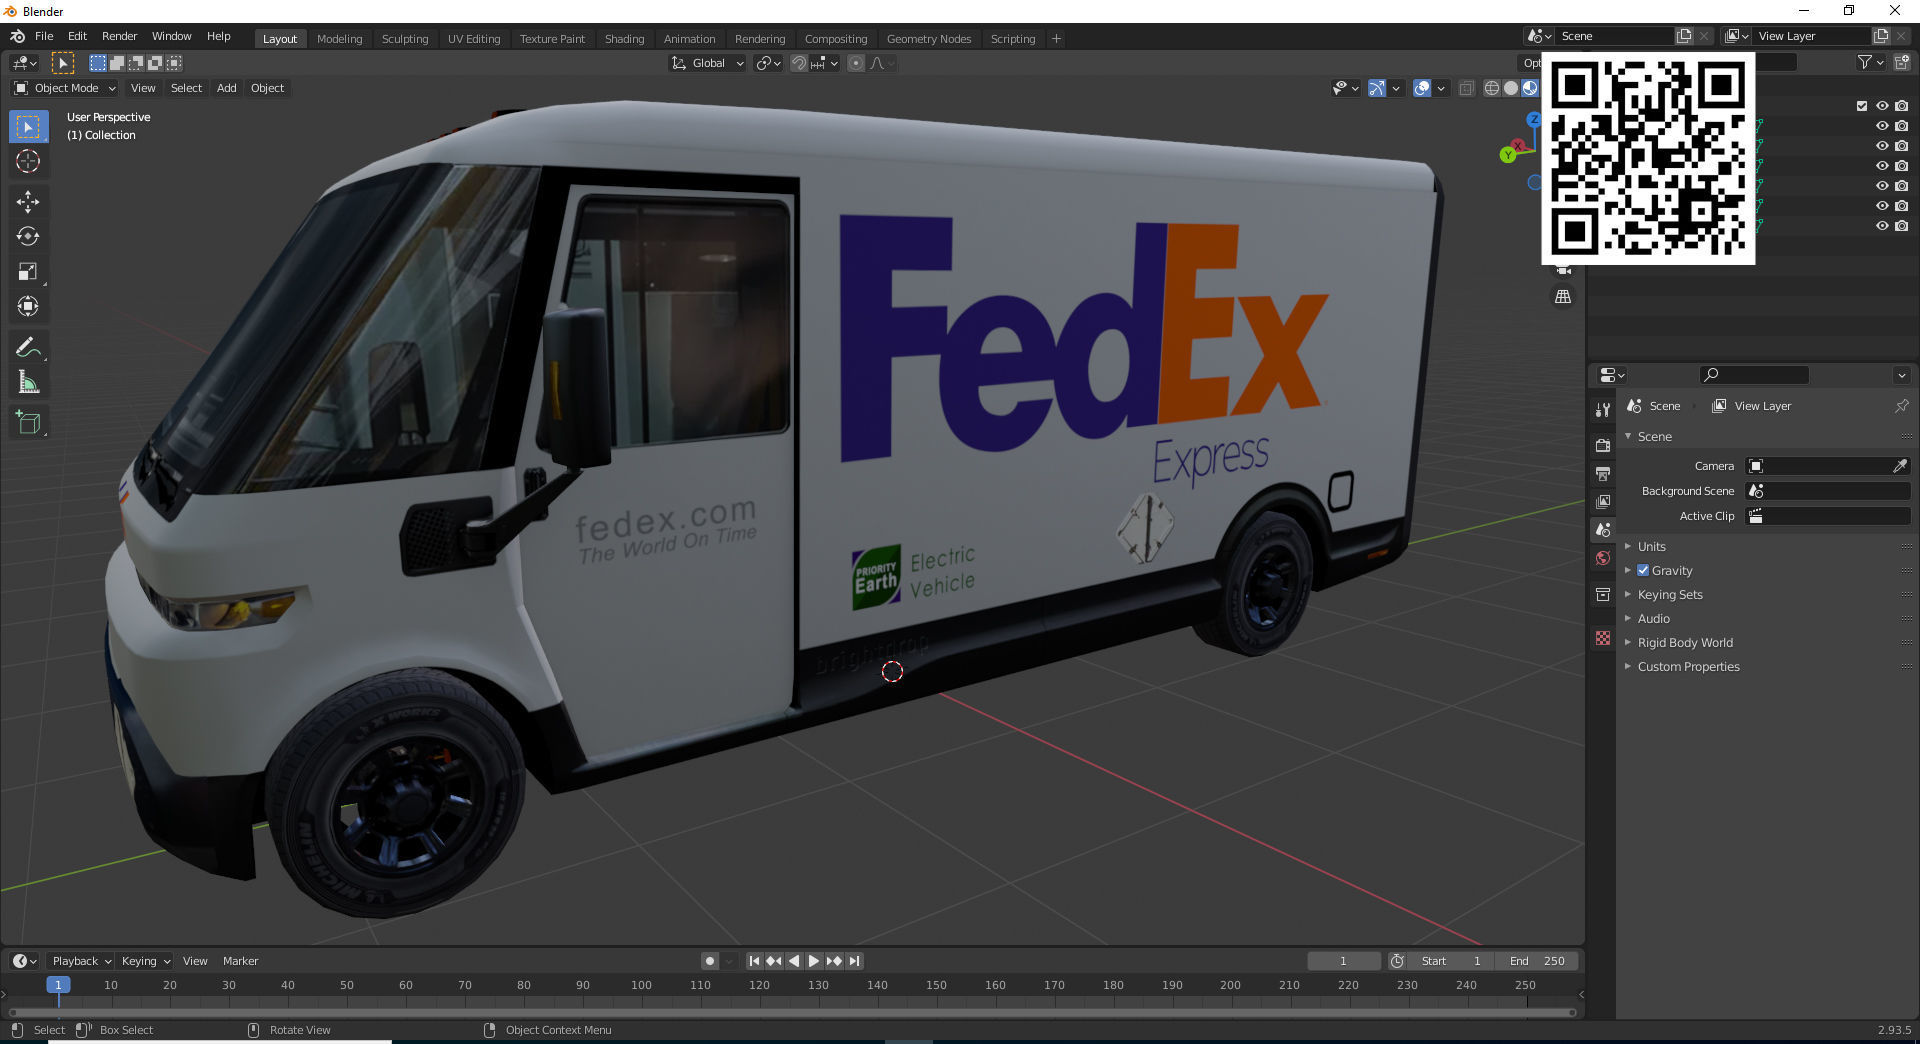Open the File menu
This screenshot has height=1044, width=1920.
click(x=44, y=36)
